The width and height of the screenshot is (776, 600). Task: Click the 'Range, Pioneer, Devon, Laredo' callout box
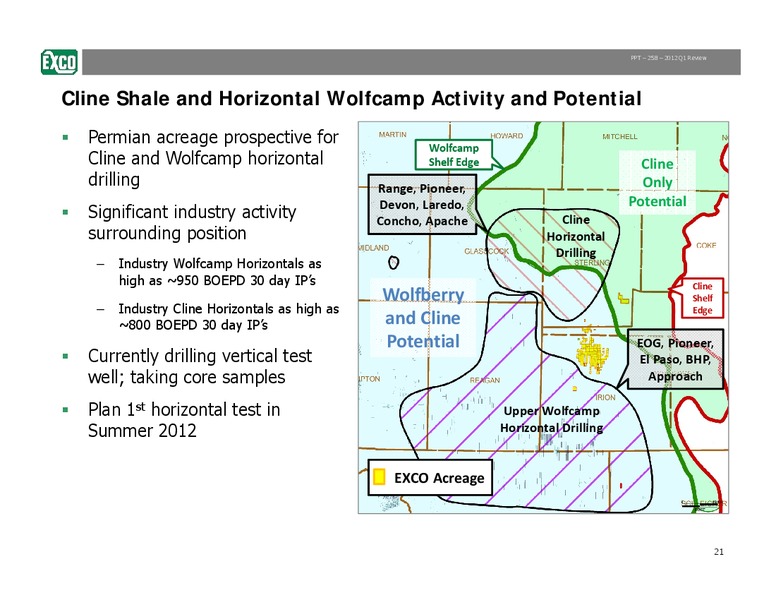tap(422, 204)
